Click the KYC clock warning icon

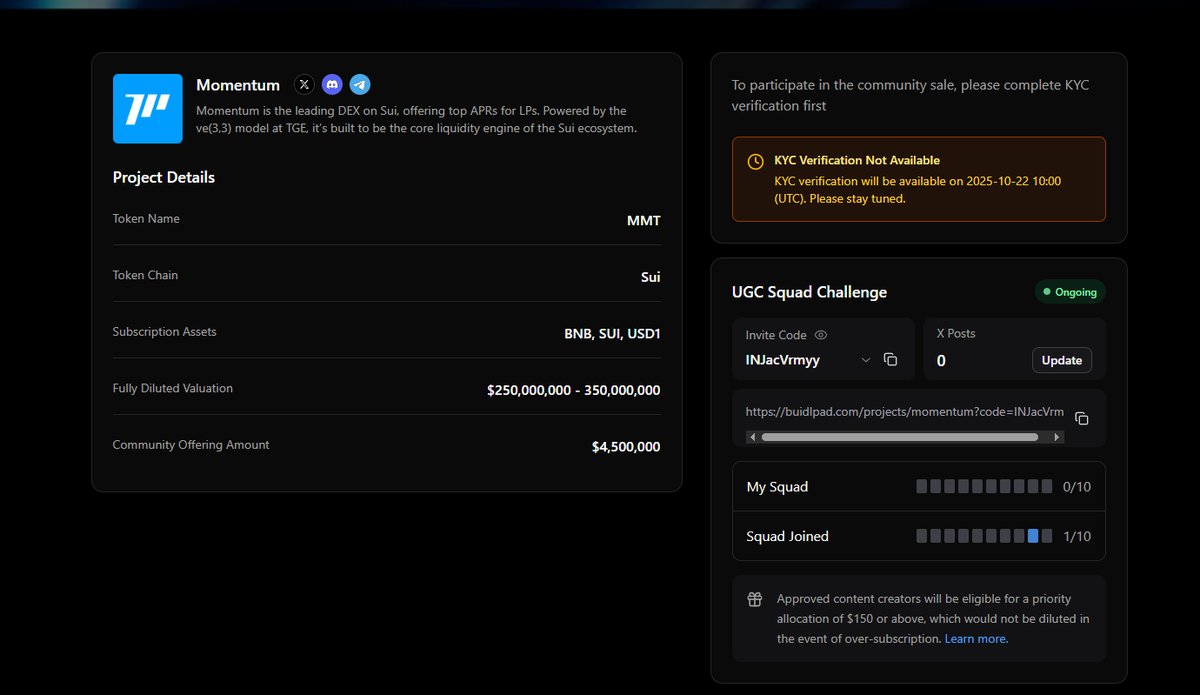pos(756,161)
